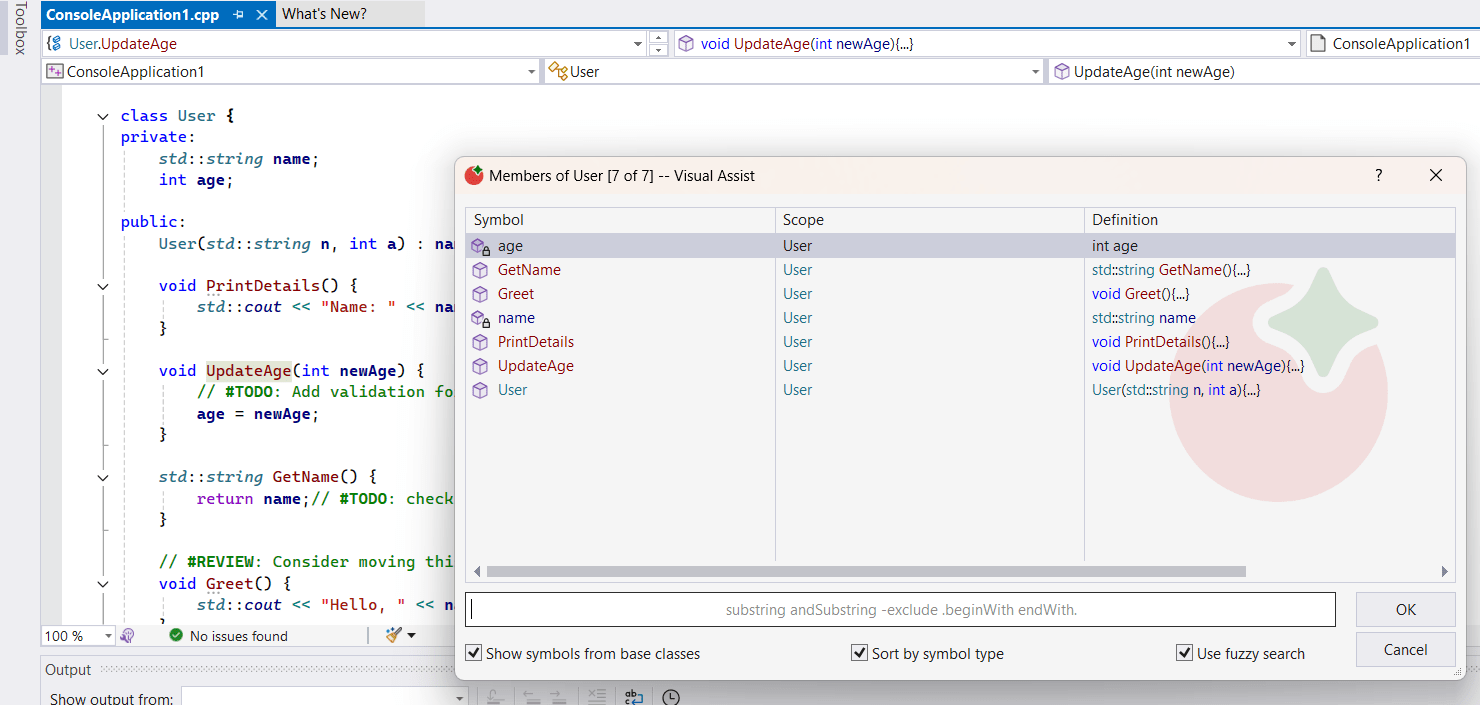The width and height of the screenshot is (1480, 705).
Task: Disable Use fuzzy search checkbox
Action: [x=1184, y=653]
